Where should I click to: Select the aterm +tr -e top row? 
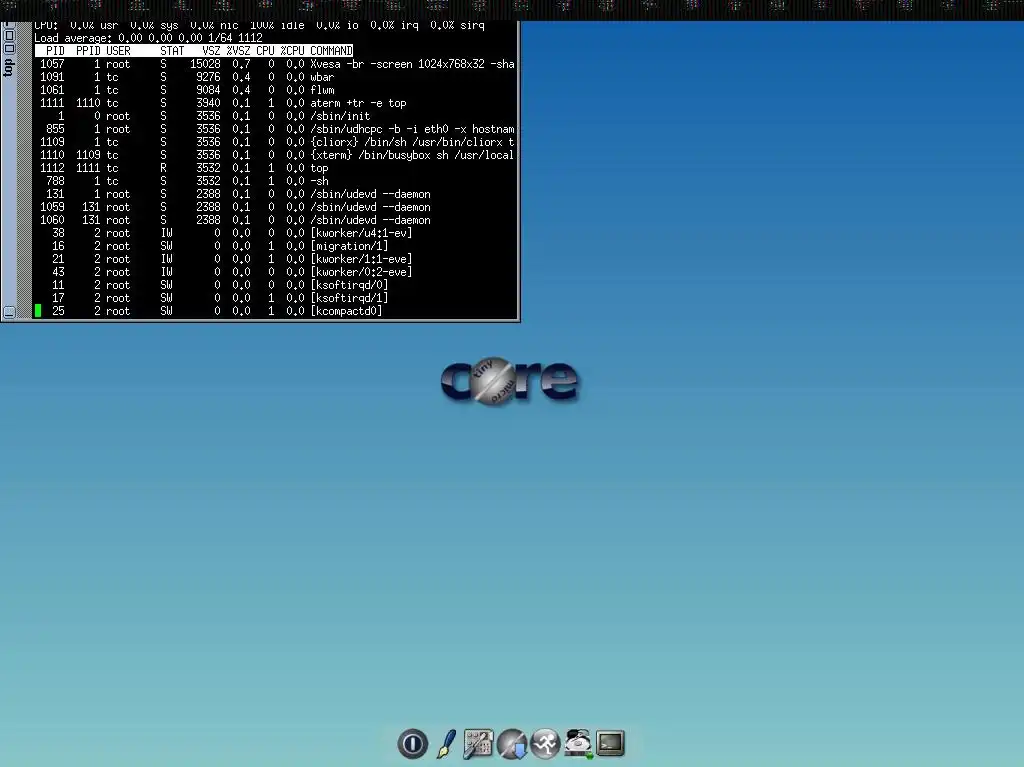pyautogui.click(x=275, y=103)
